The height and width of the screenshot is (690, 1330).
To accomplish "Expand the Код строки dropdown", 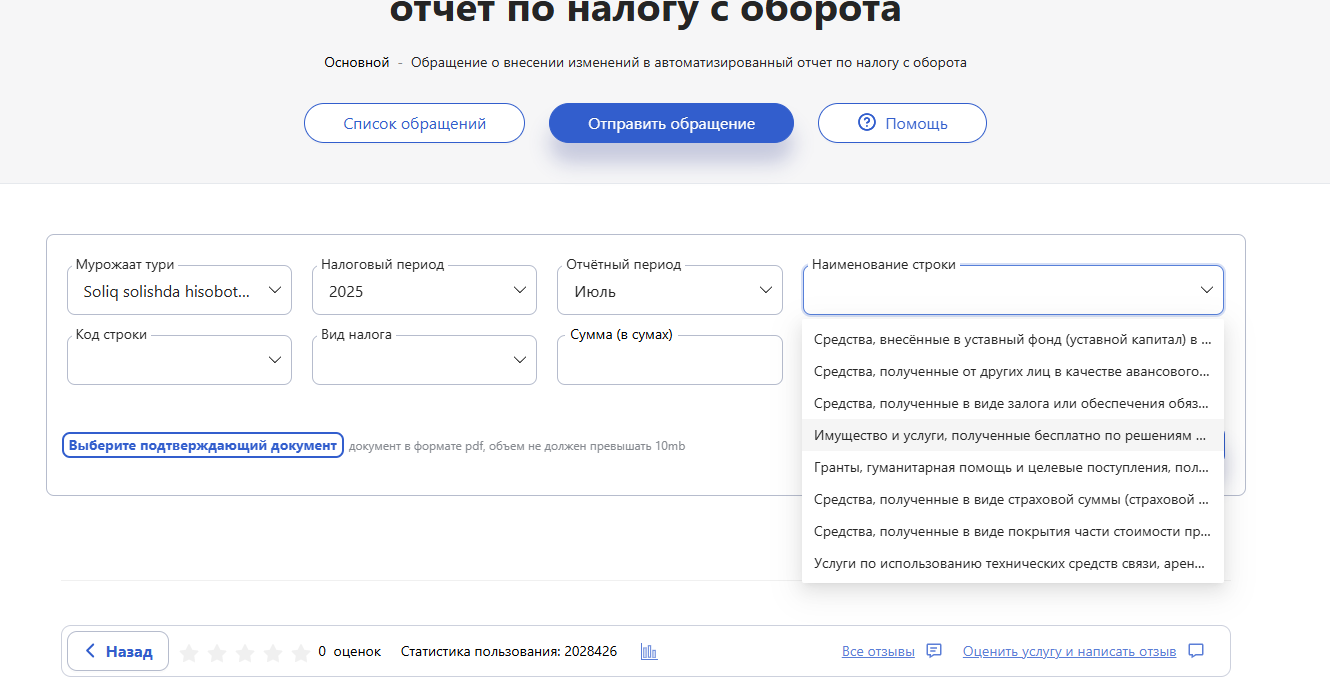I will click(x=180, y=360).
